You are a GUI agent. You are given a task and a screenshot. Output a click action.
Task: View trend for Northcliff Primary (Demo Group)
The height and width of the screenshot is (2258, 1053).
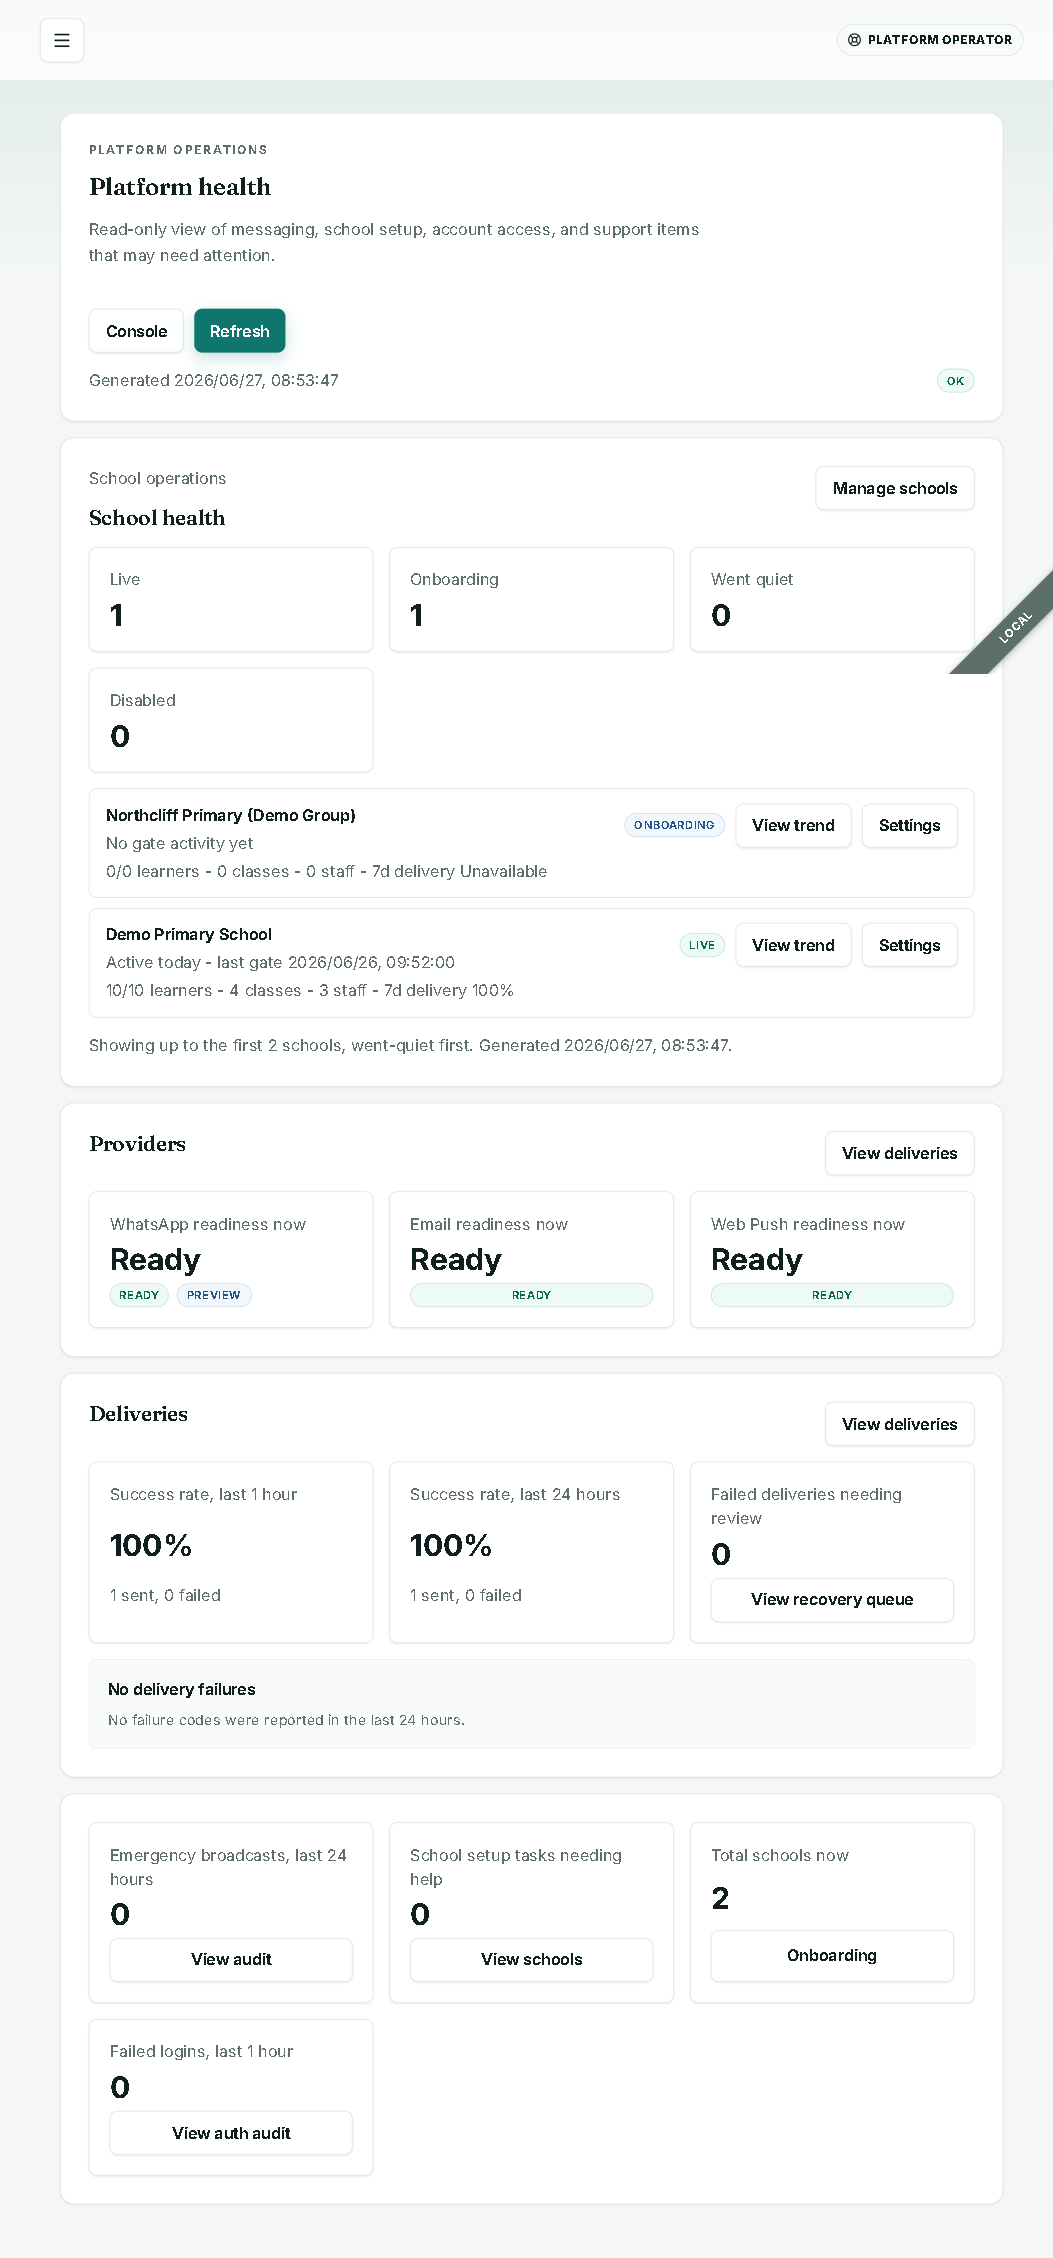pos(793,825)
